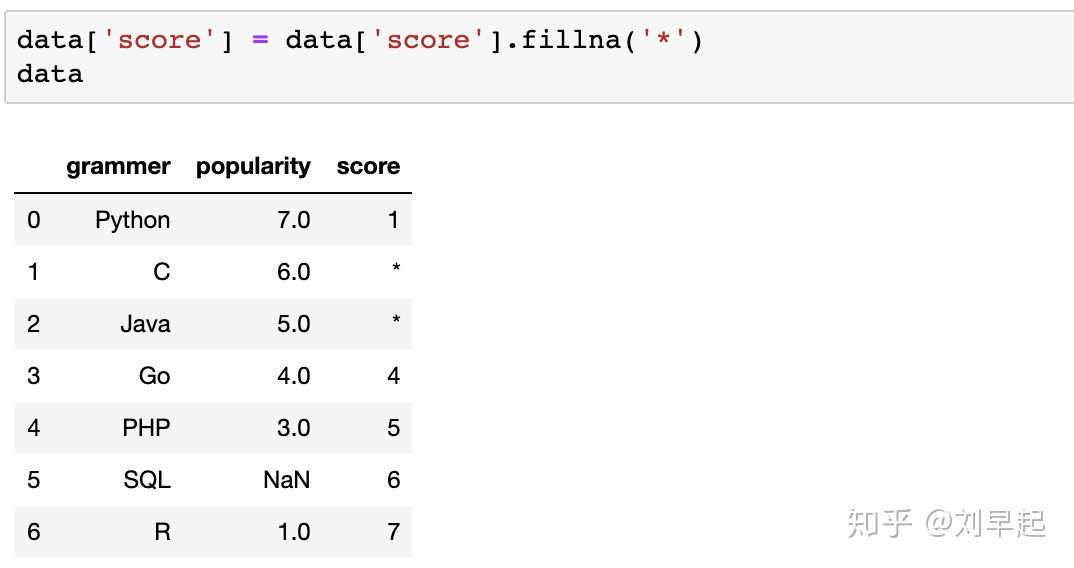
Task: Click popularity value 7.0 for Python
Action: 293,220
